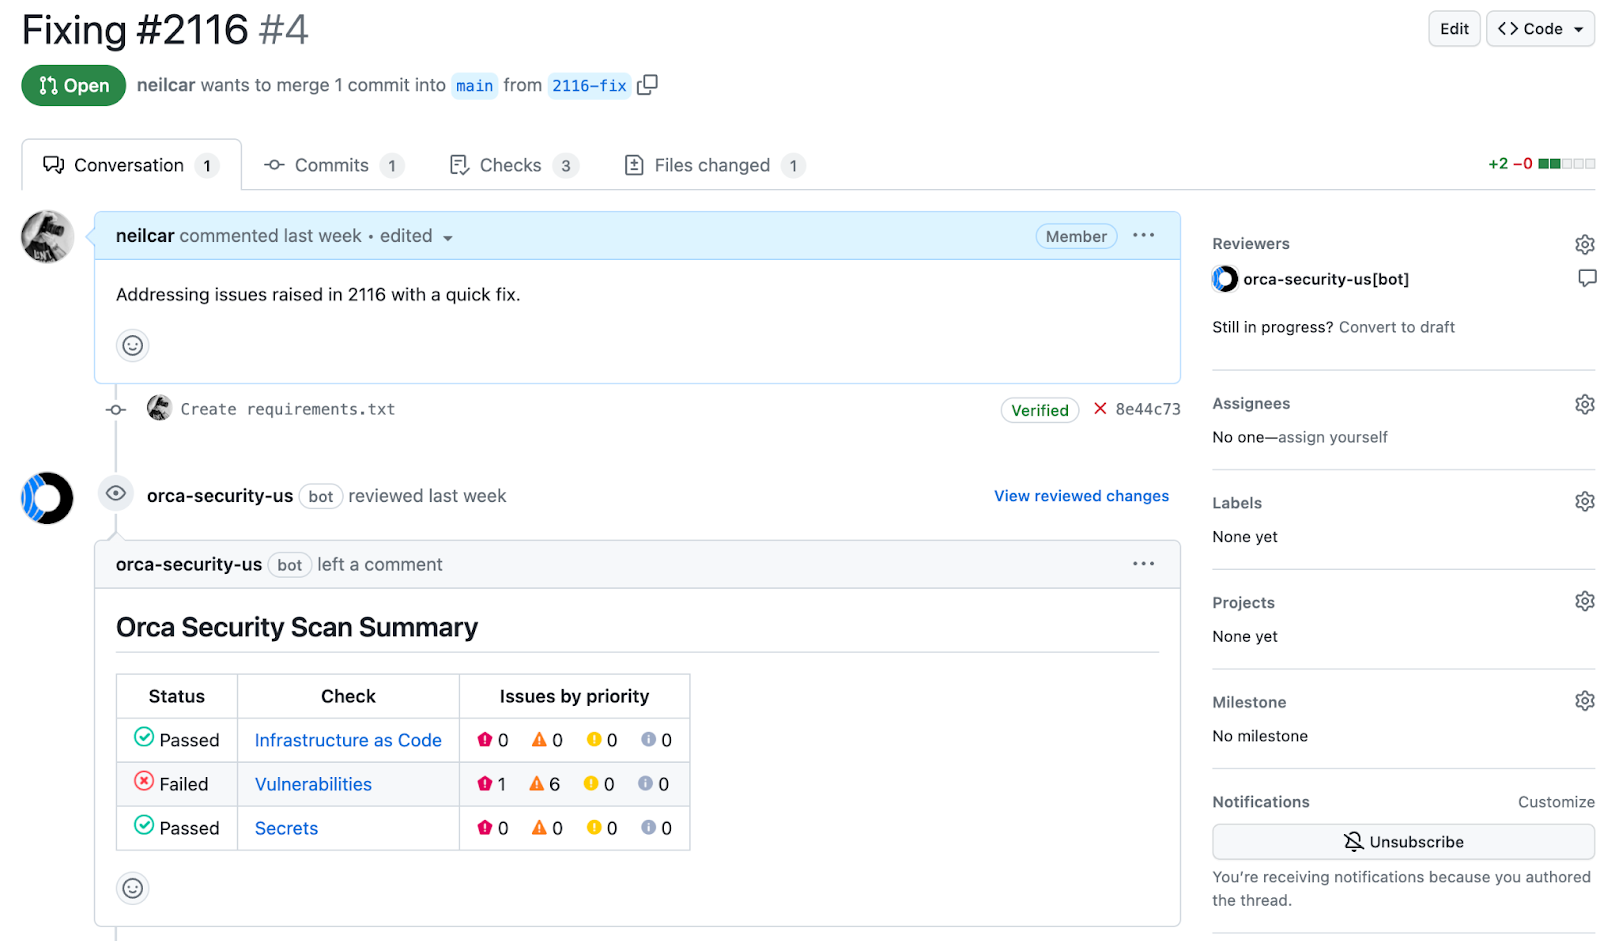Open the View reviewed changes link
Image resolution: width=1600 pixels, height=941 pixels.
click(1081, 495)
